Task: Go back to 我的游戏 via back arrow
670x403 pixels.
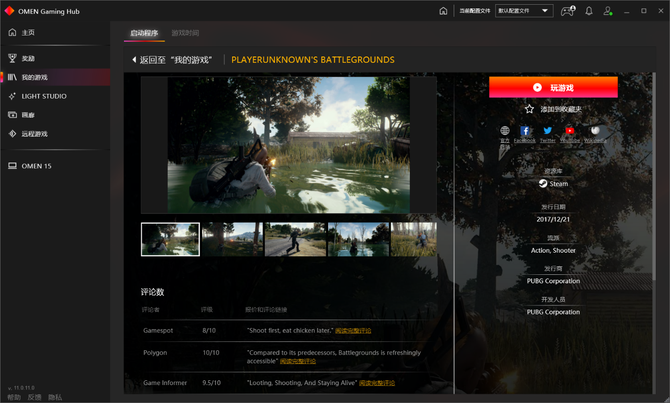Action: 172,60
